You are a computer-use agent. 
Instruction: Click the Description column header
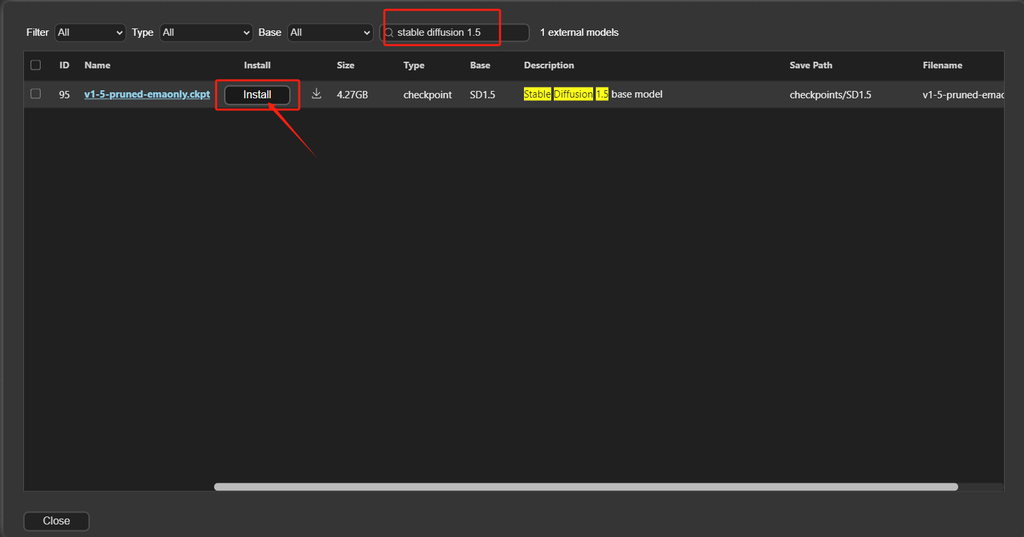point(548,65)
